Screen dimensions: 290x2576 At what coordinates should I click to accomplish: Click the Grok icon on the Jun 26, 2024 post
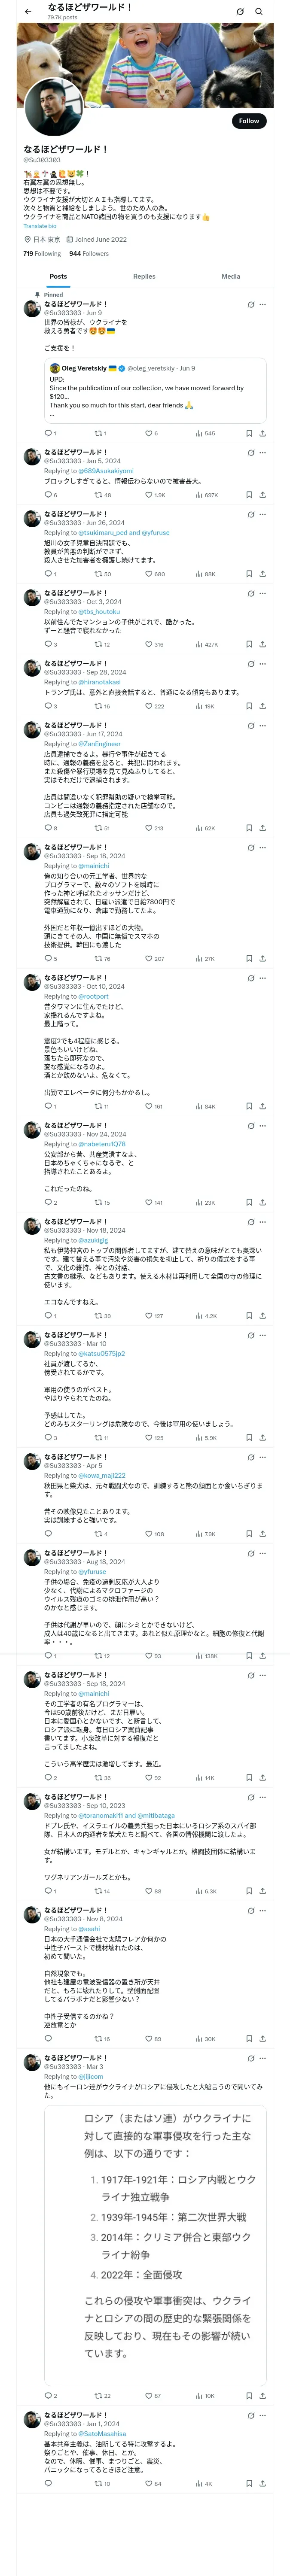(250, 514)
